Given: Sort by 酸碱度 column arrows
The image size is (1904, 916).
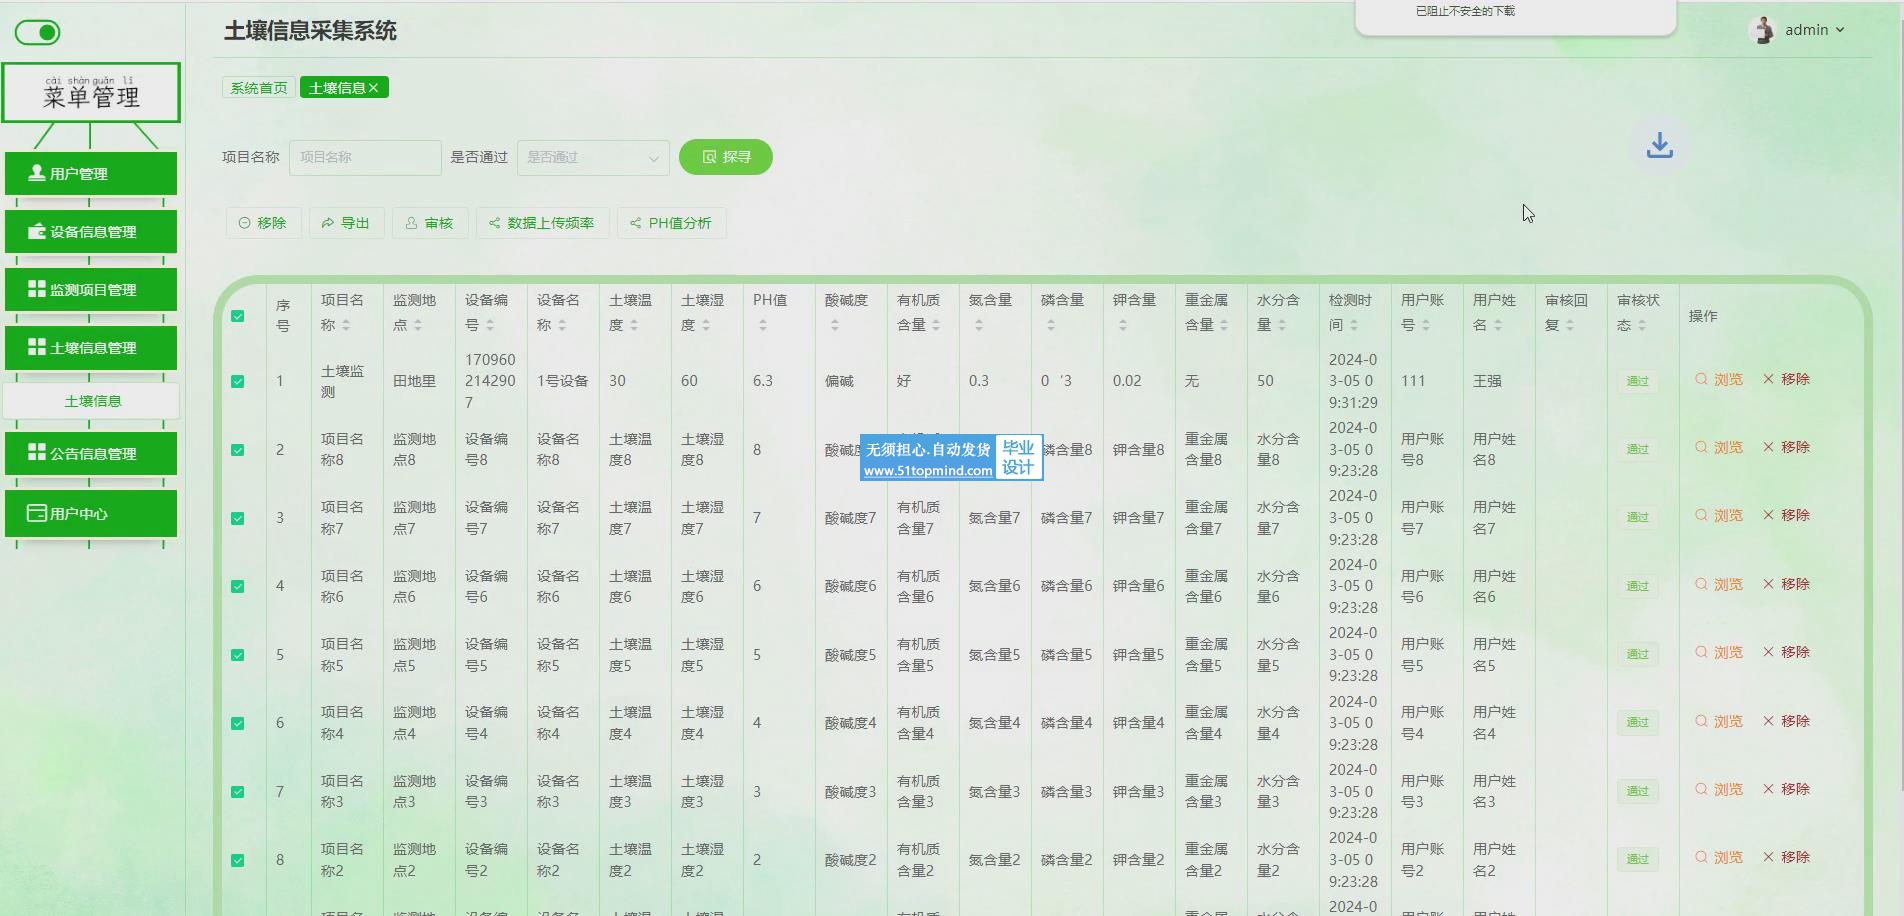Looking at the screenshot, I should coord(835,326).
